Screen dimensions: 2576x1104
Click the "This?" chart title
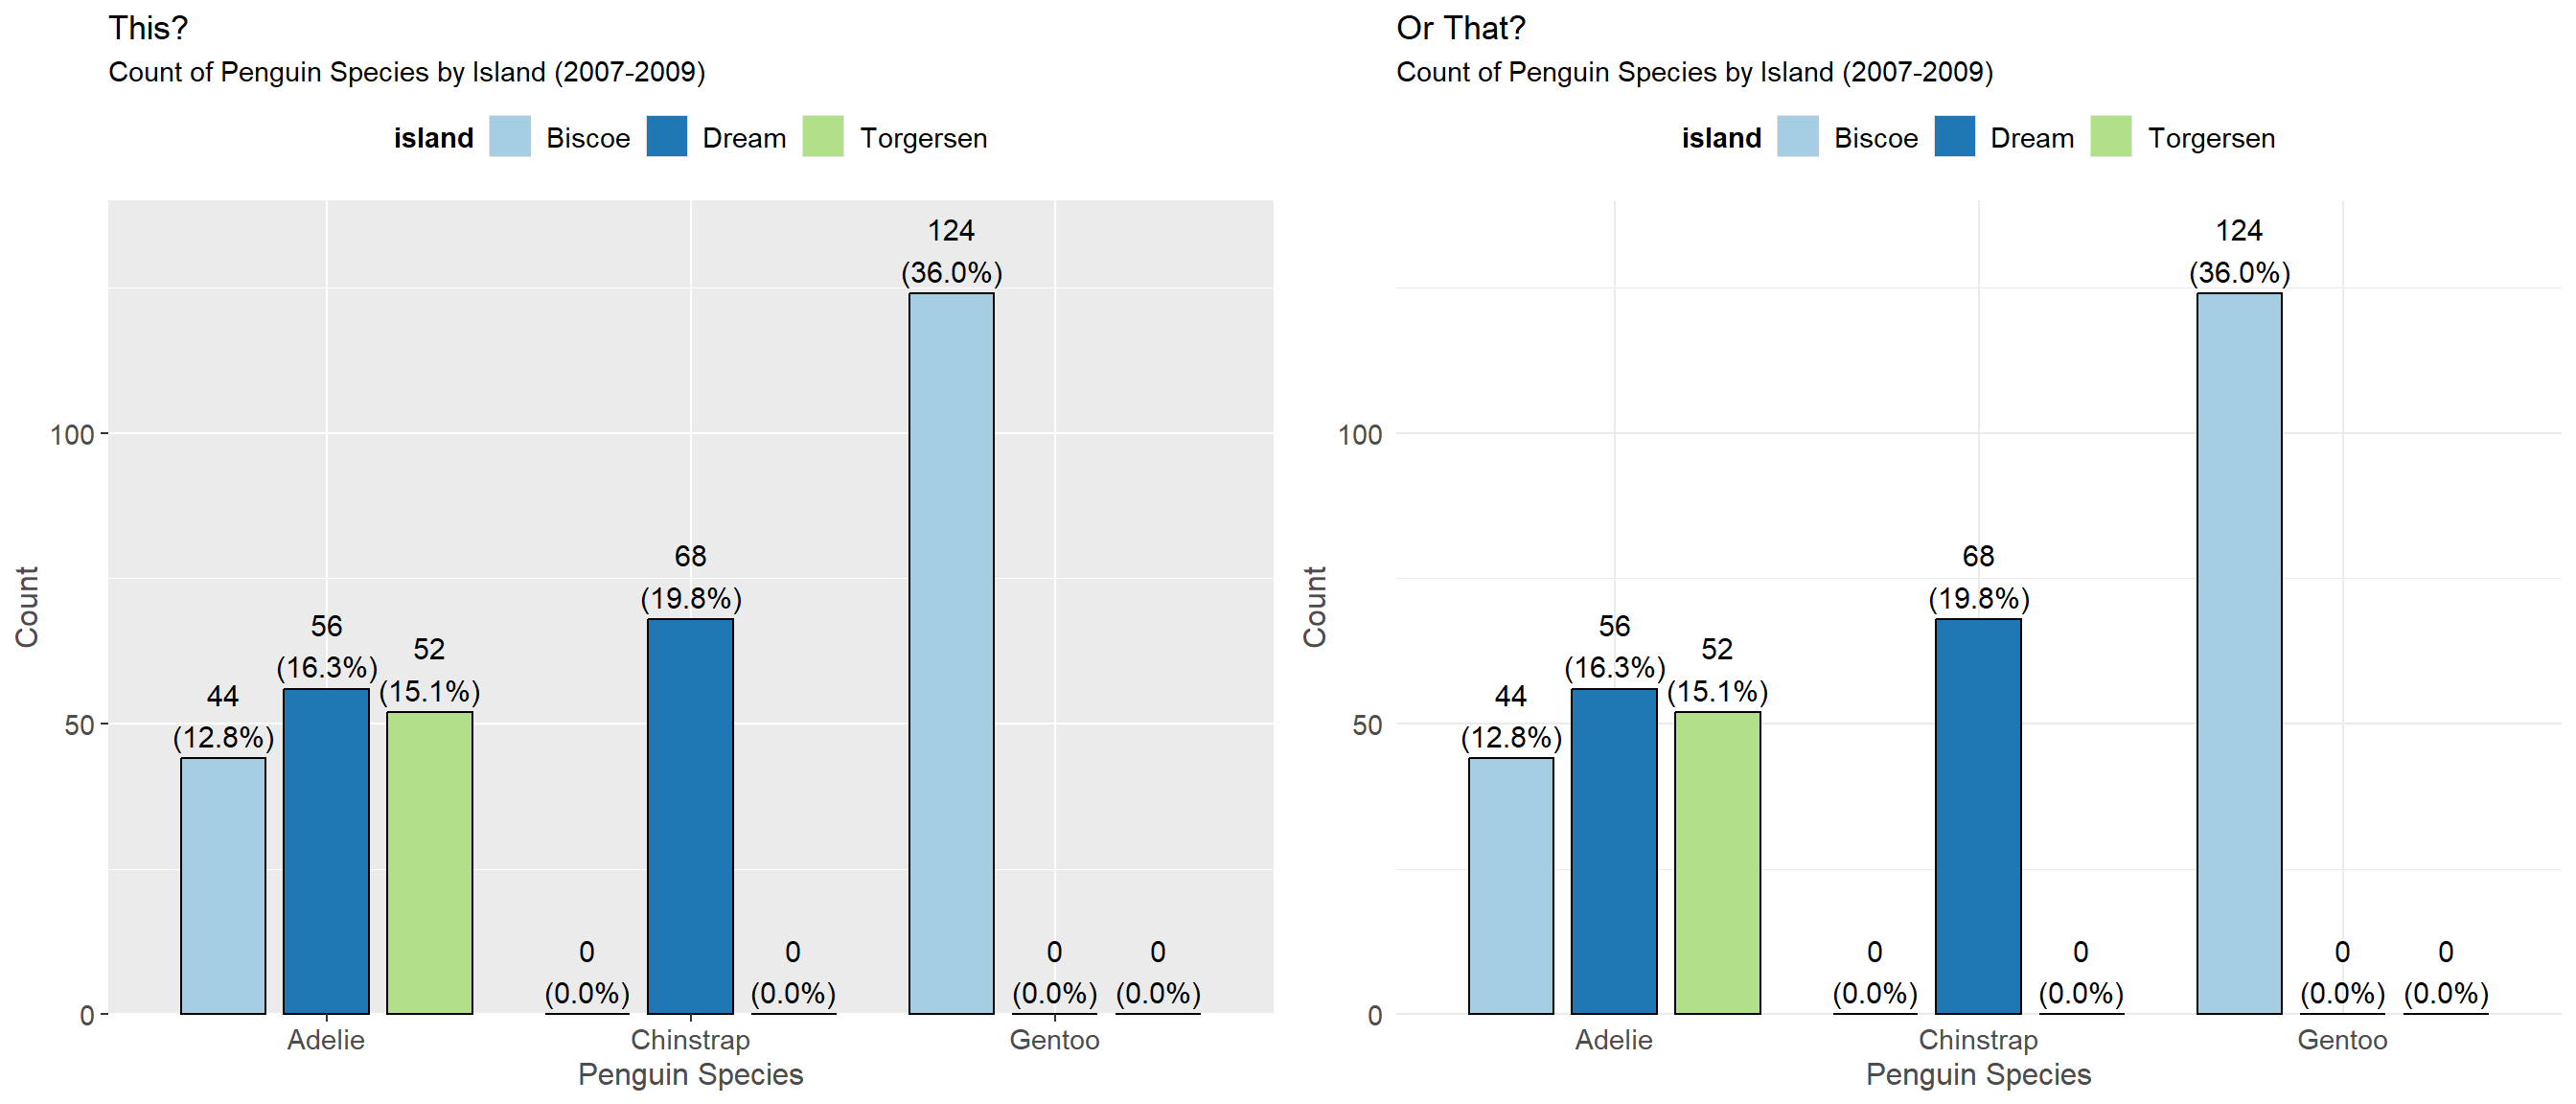(148, 28)
